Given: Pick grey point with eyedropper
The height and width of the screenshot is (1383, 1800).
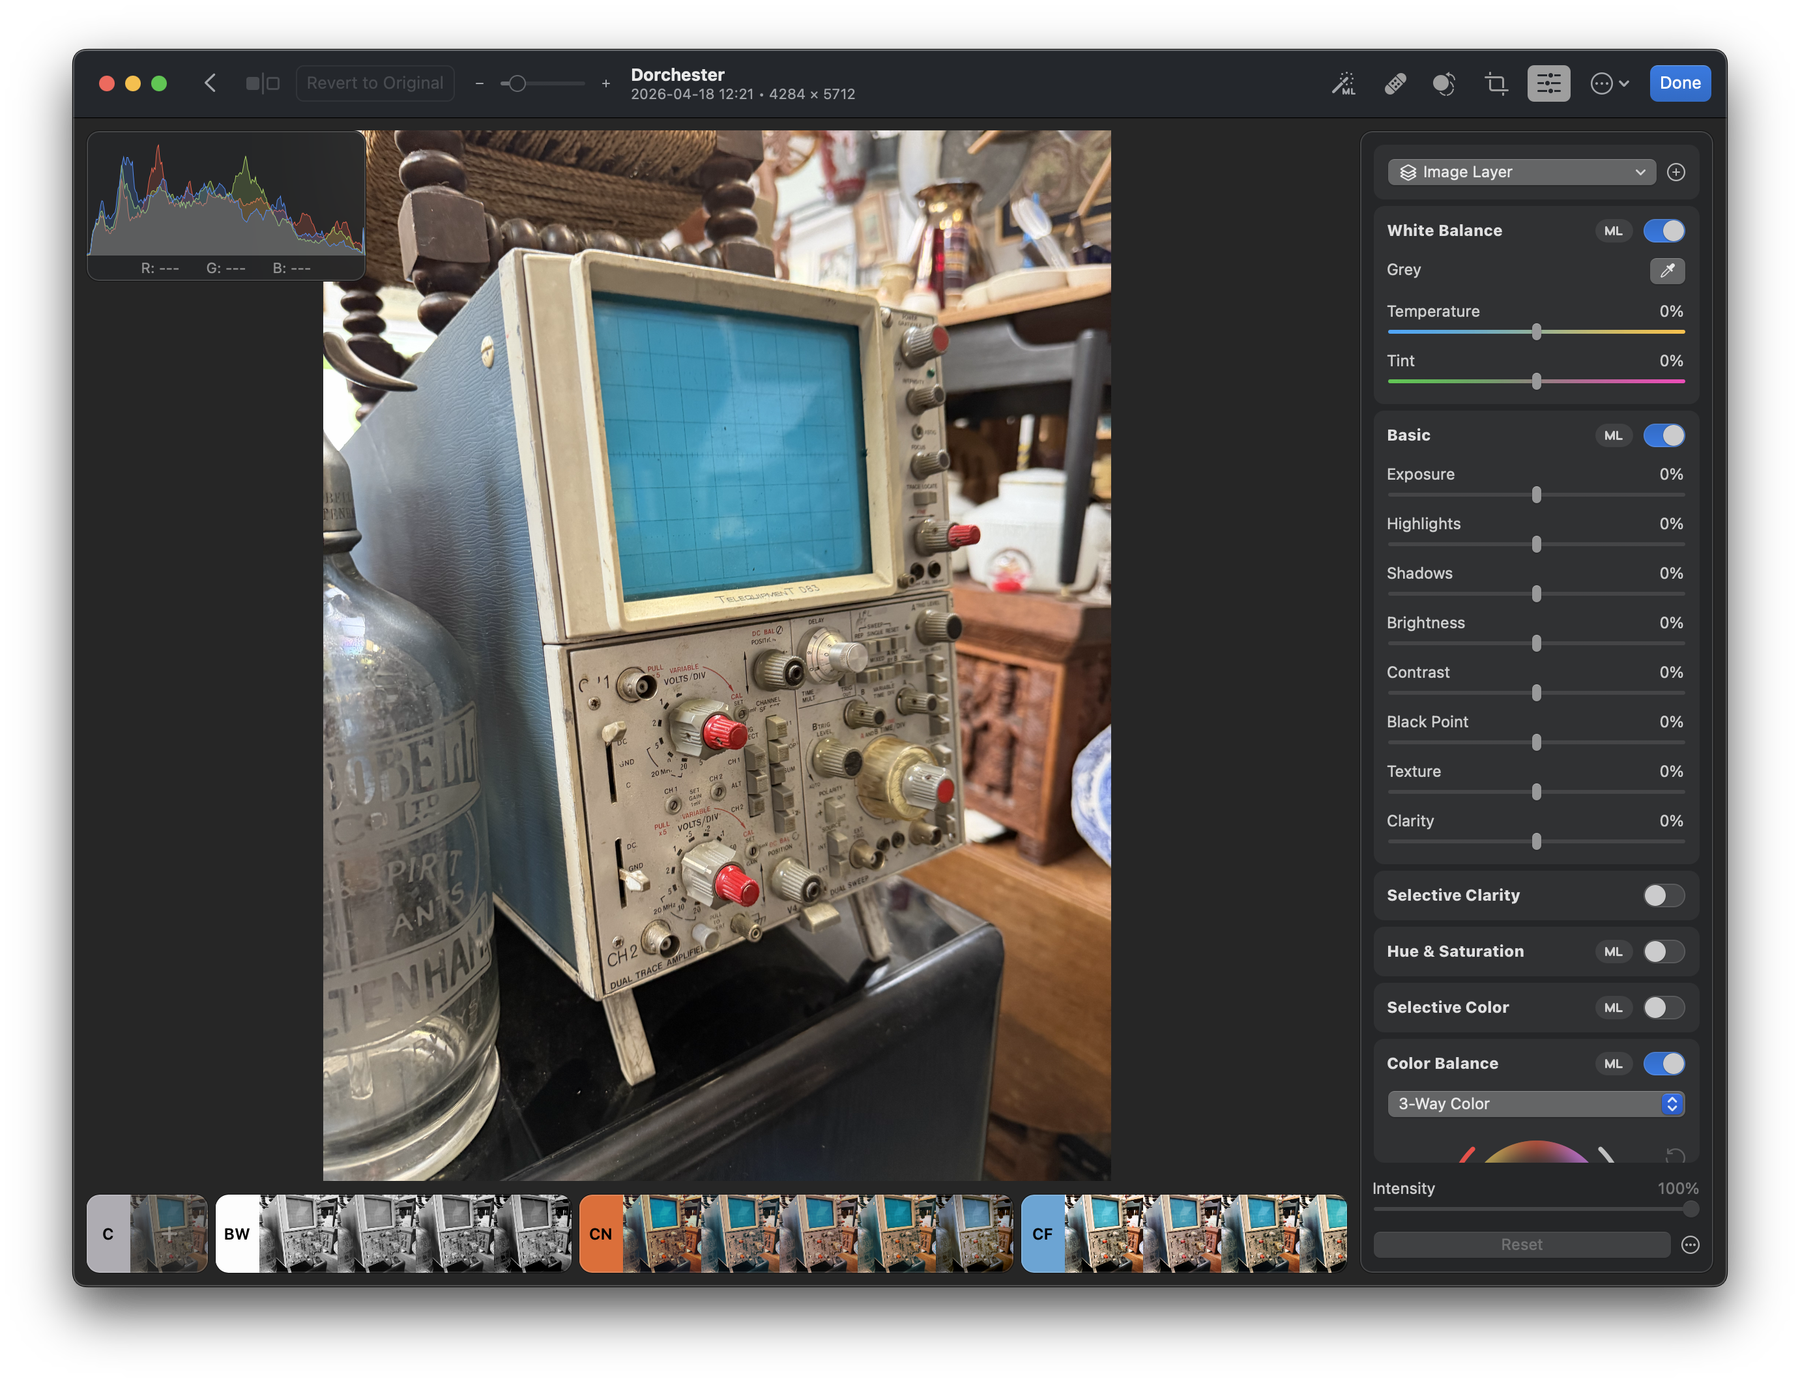Looking at the screenshot, I should tap(1667, 270).
